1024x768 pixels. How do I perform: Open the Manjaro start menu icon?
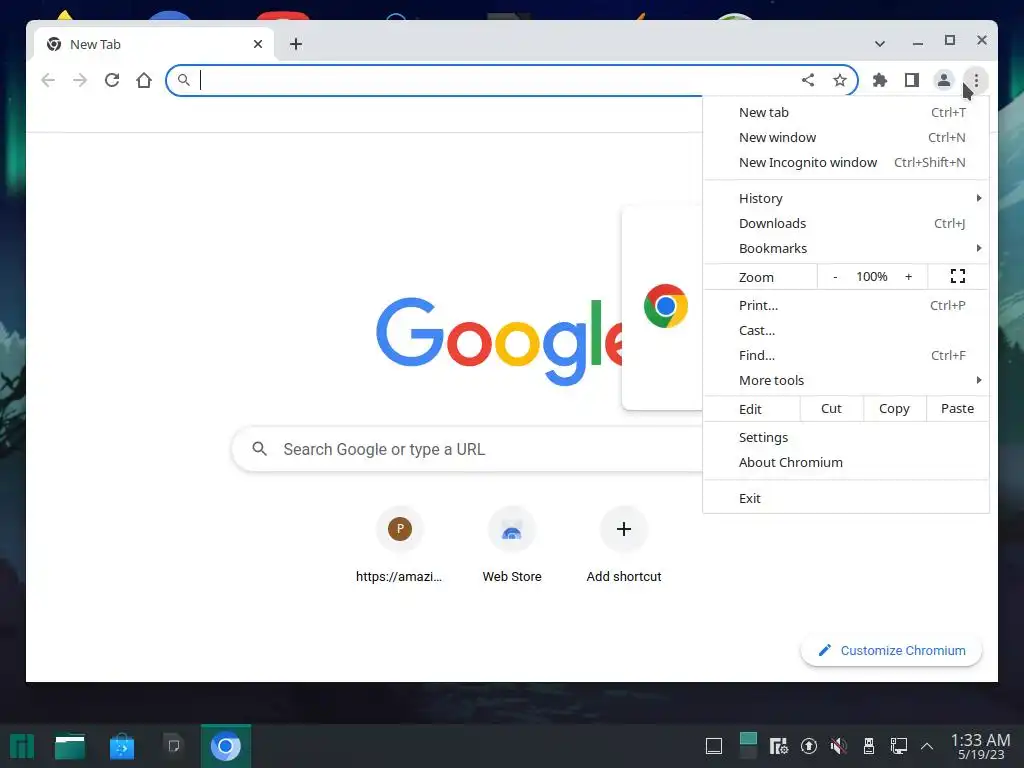coord(22,746)
